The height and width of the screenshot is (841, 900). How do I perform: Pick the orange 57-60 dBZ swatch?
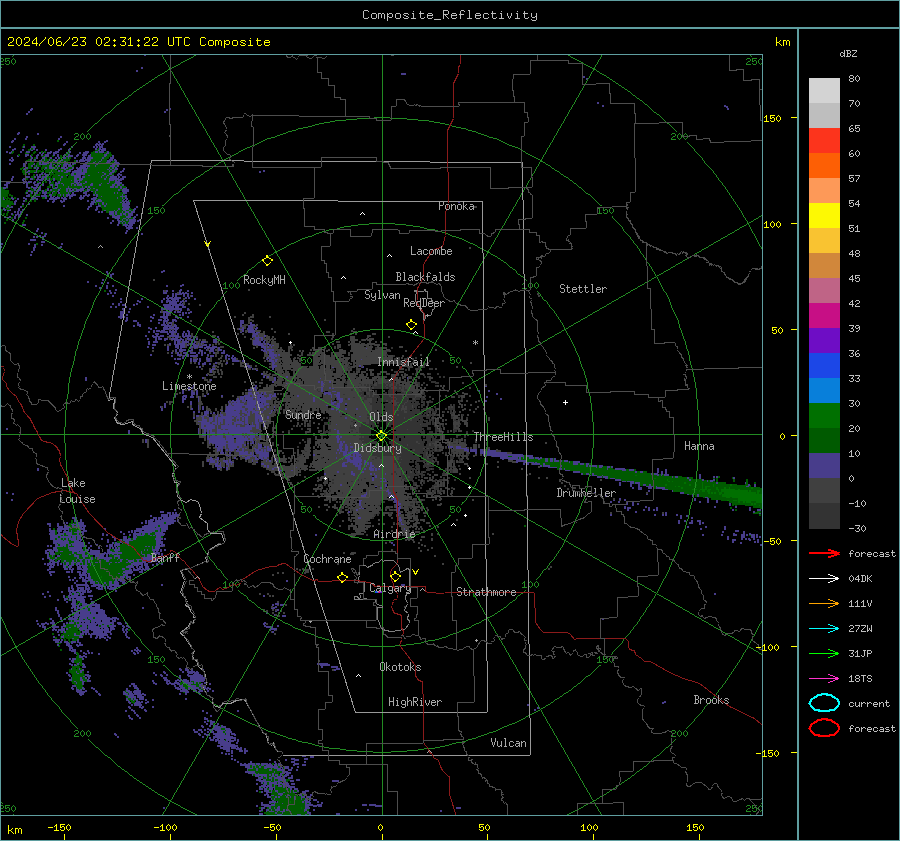824,166
